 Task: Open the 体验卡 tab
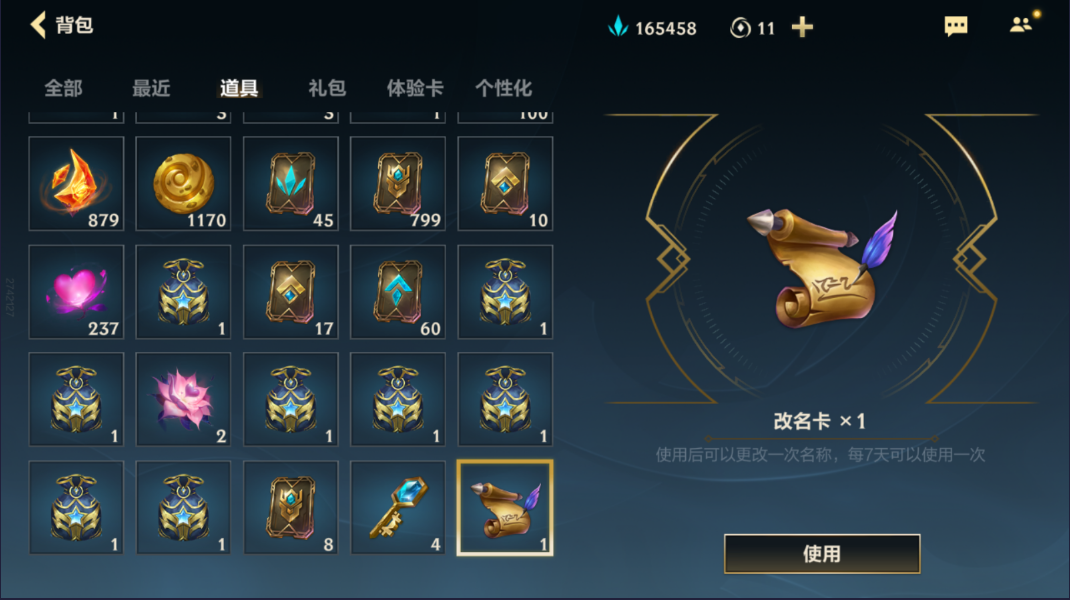(415, 88)
